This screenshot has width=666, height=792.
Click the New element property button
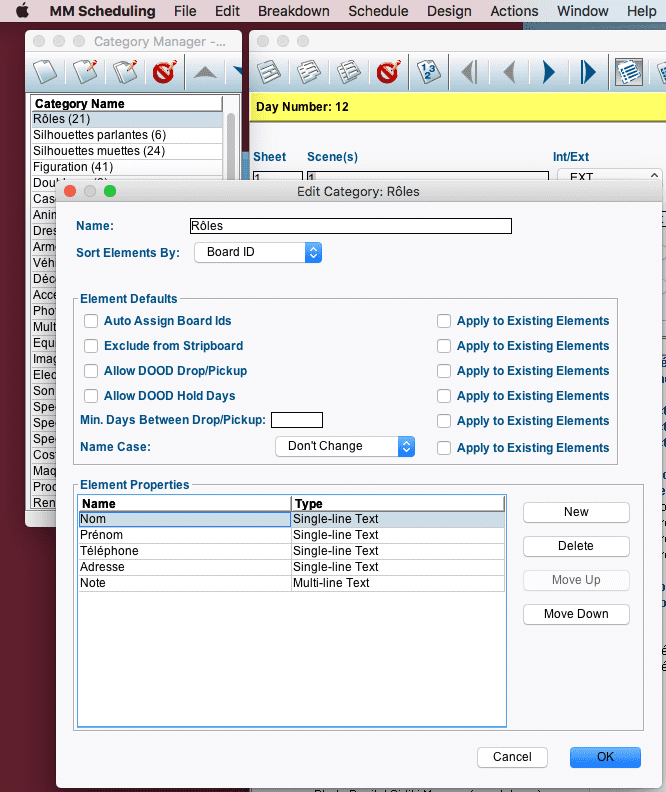pos(576,512)
